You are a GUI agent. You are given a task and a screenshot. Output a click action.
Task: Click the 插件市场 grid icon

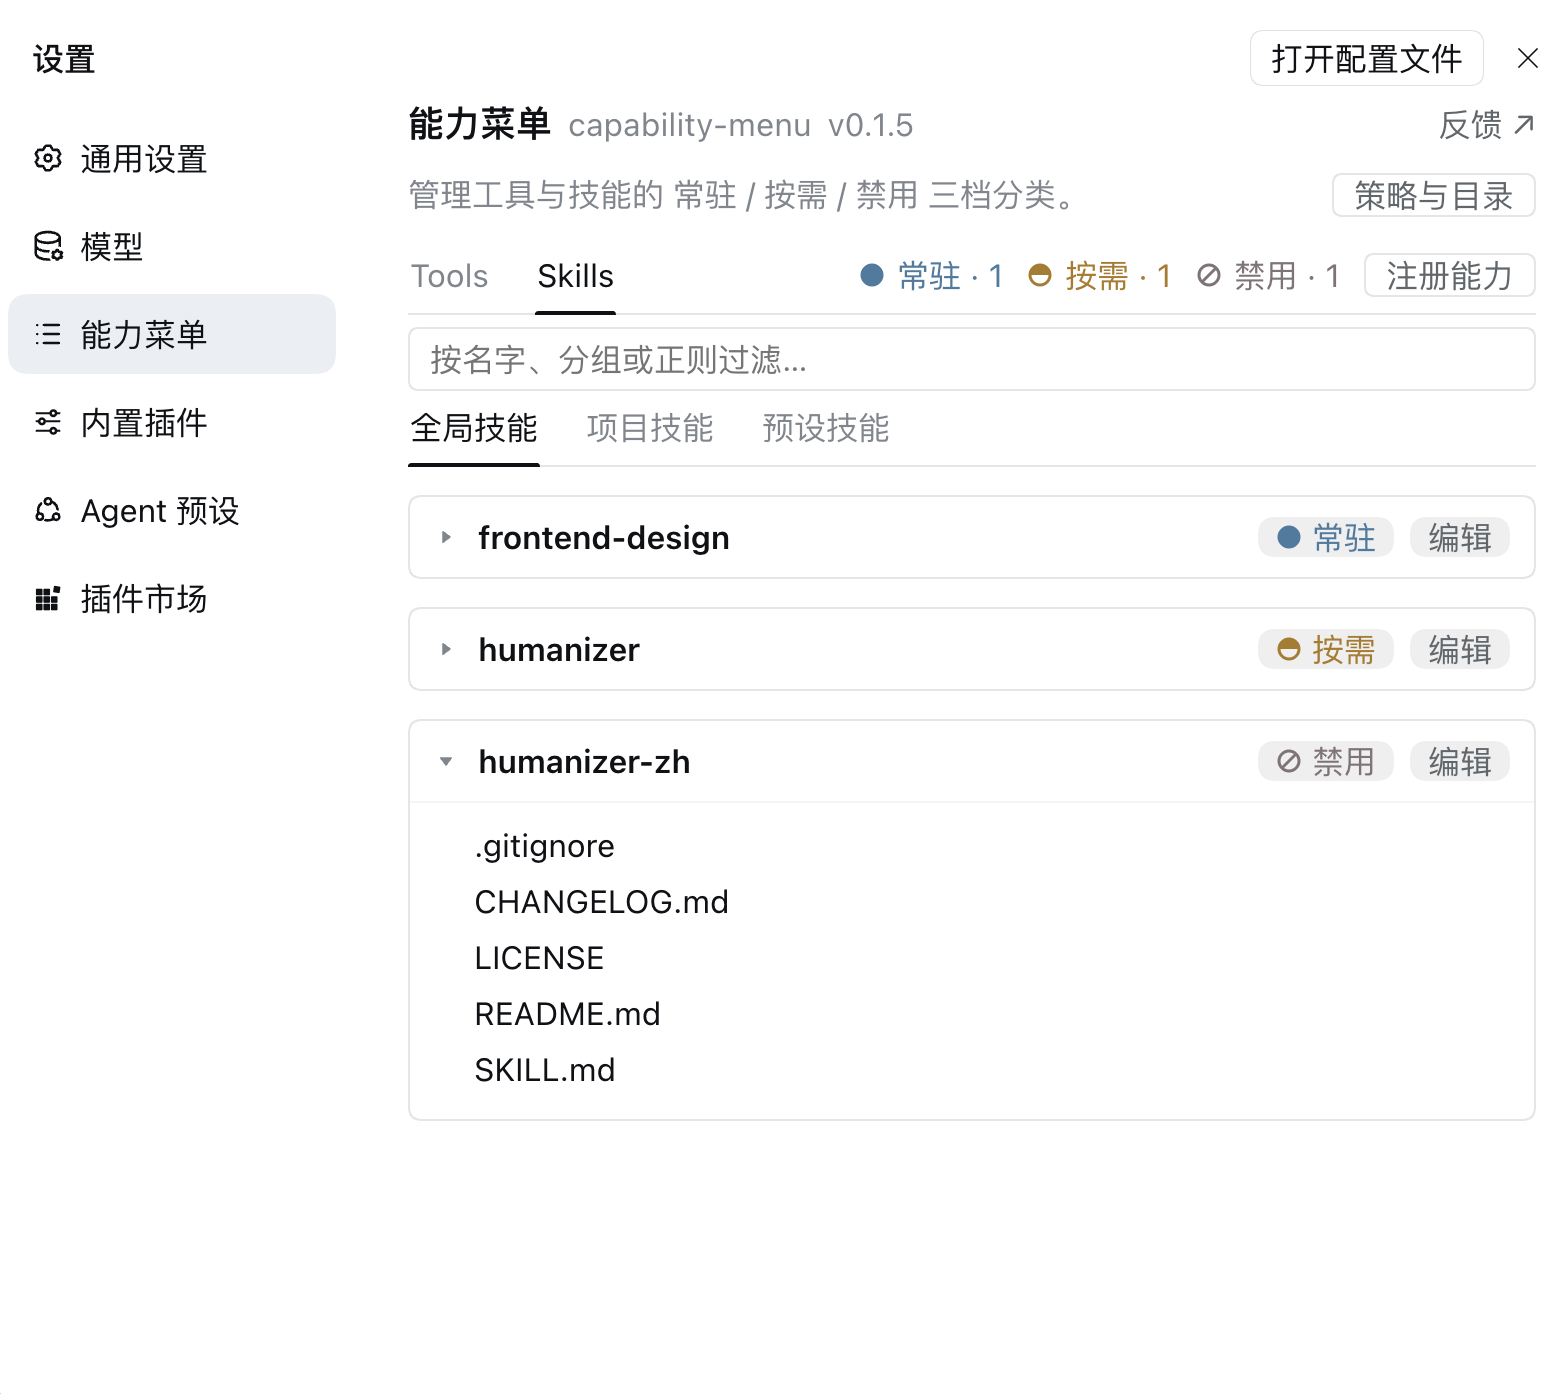[x=48, y=598]
